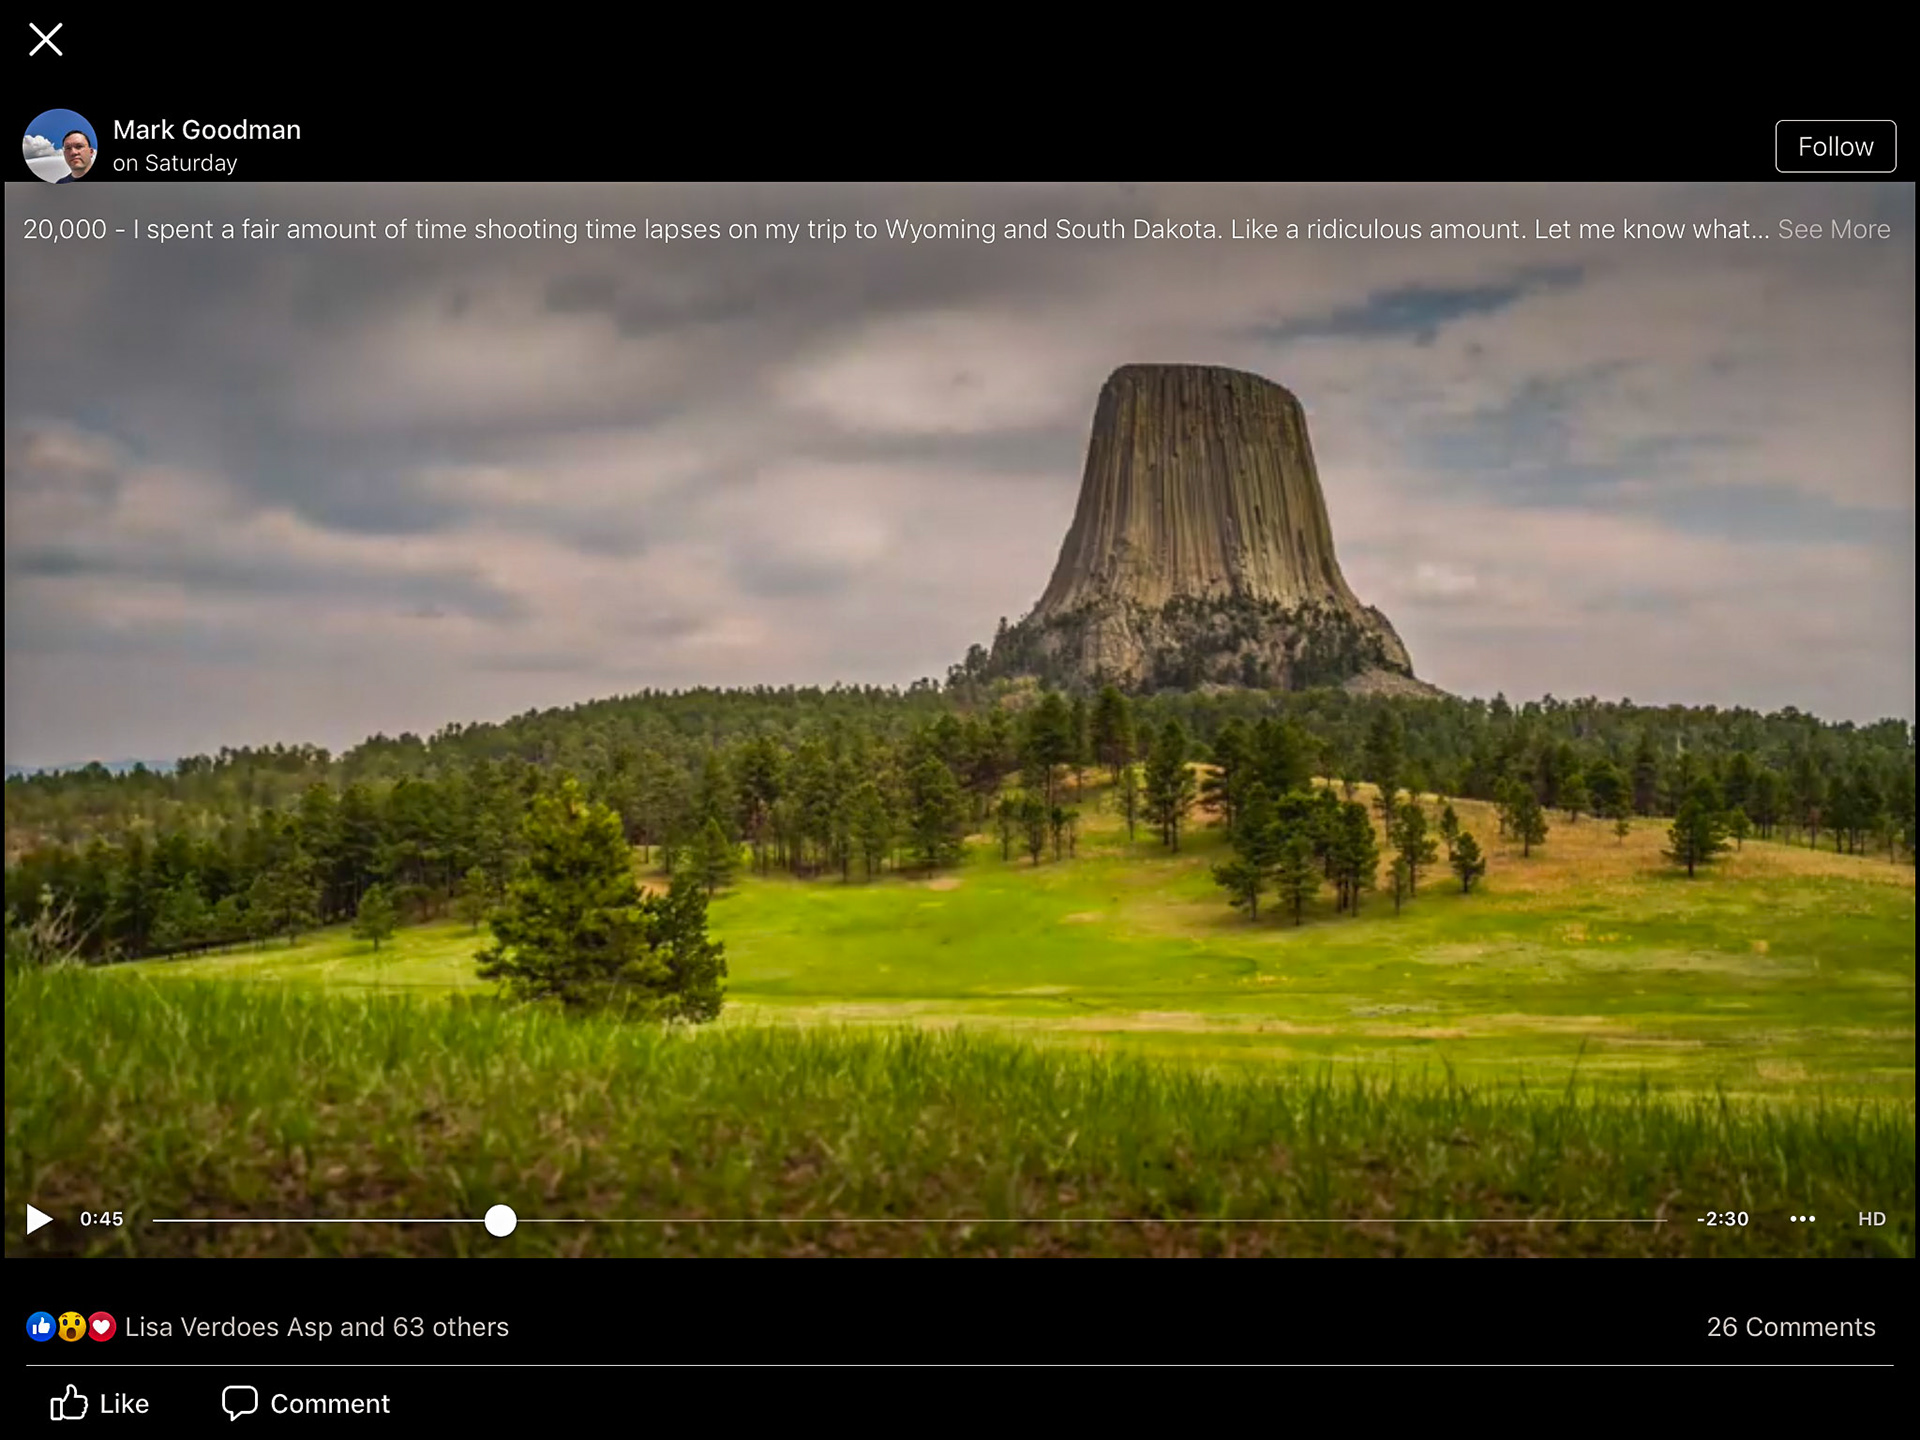Toggle HD video quality

point(1871,1219)
